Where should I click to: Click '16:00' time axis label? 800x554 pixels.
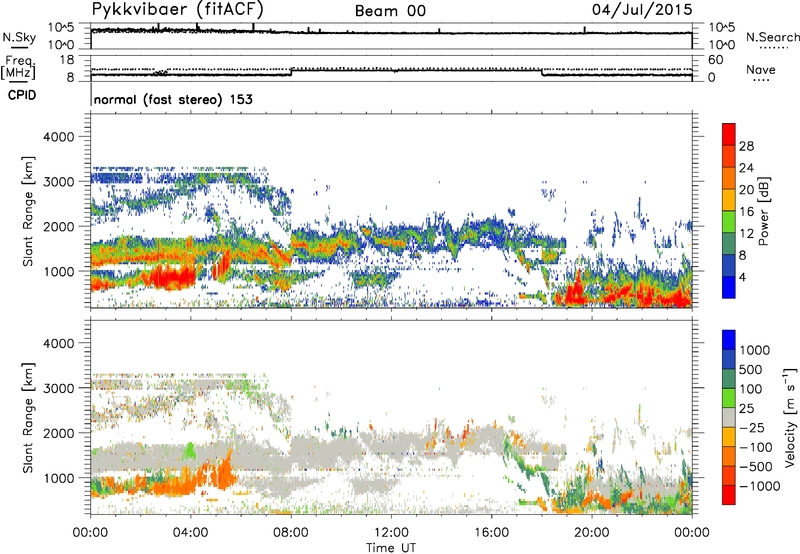(x=491, y=533)
